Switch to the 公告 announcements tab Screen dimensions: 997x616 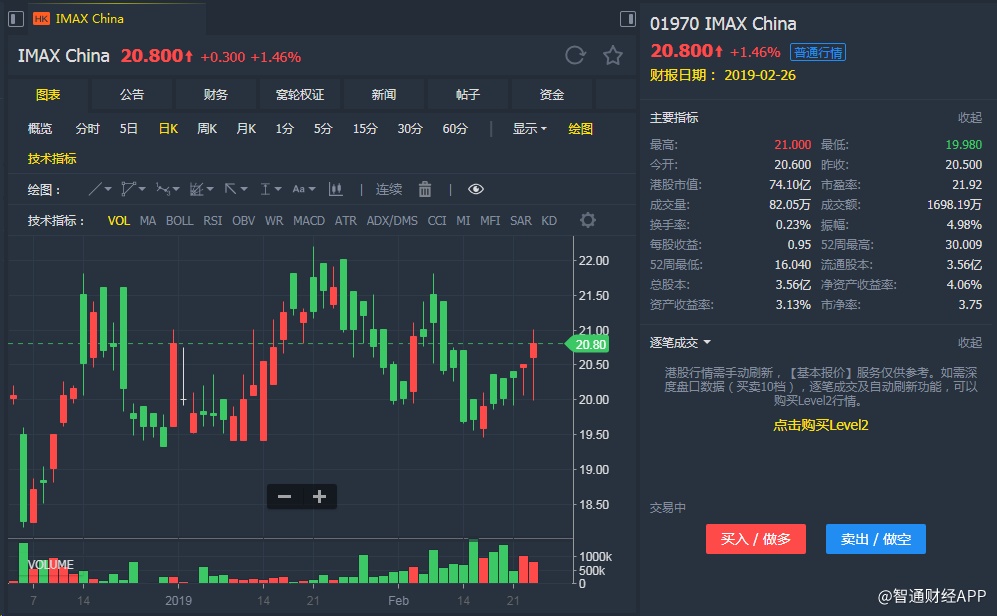132,94
